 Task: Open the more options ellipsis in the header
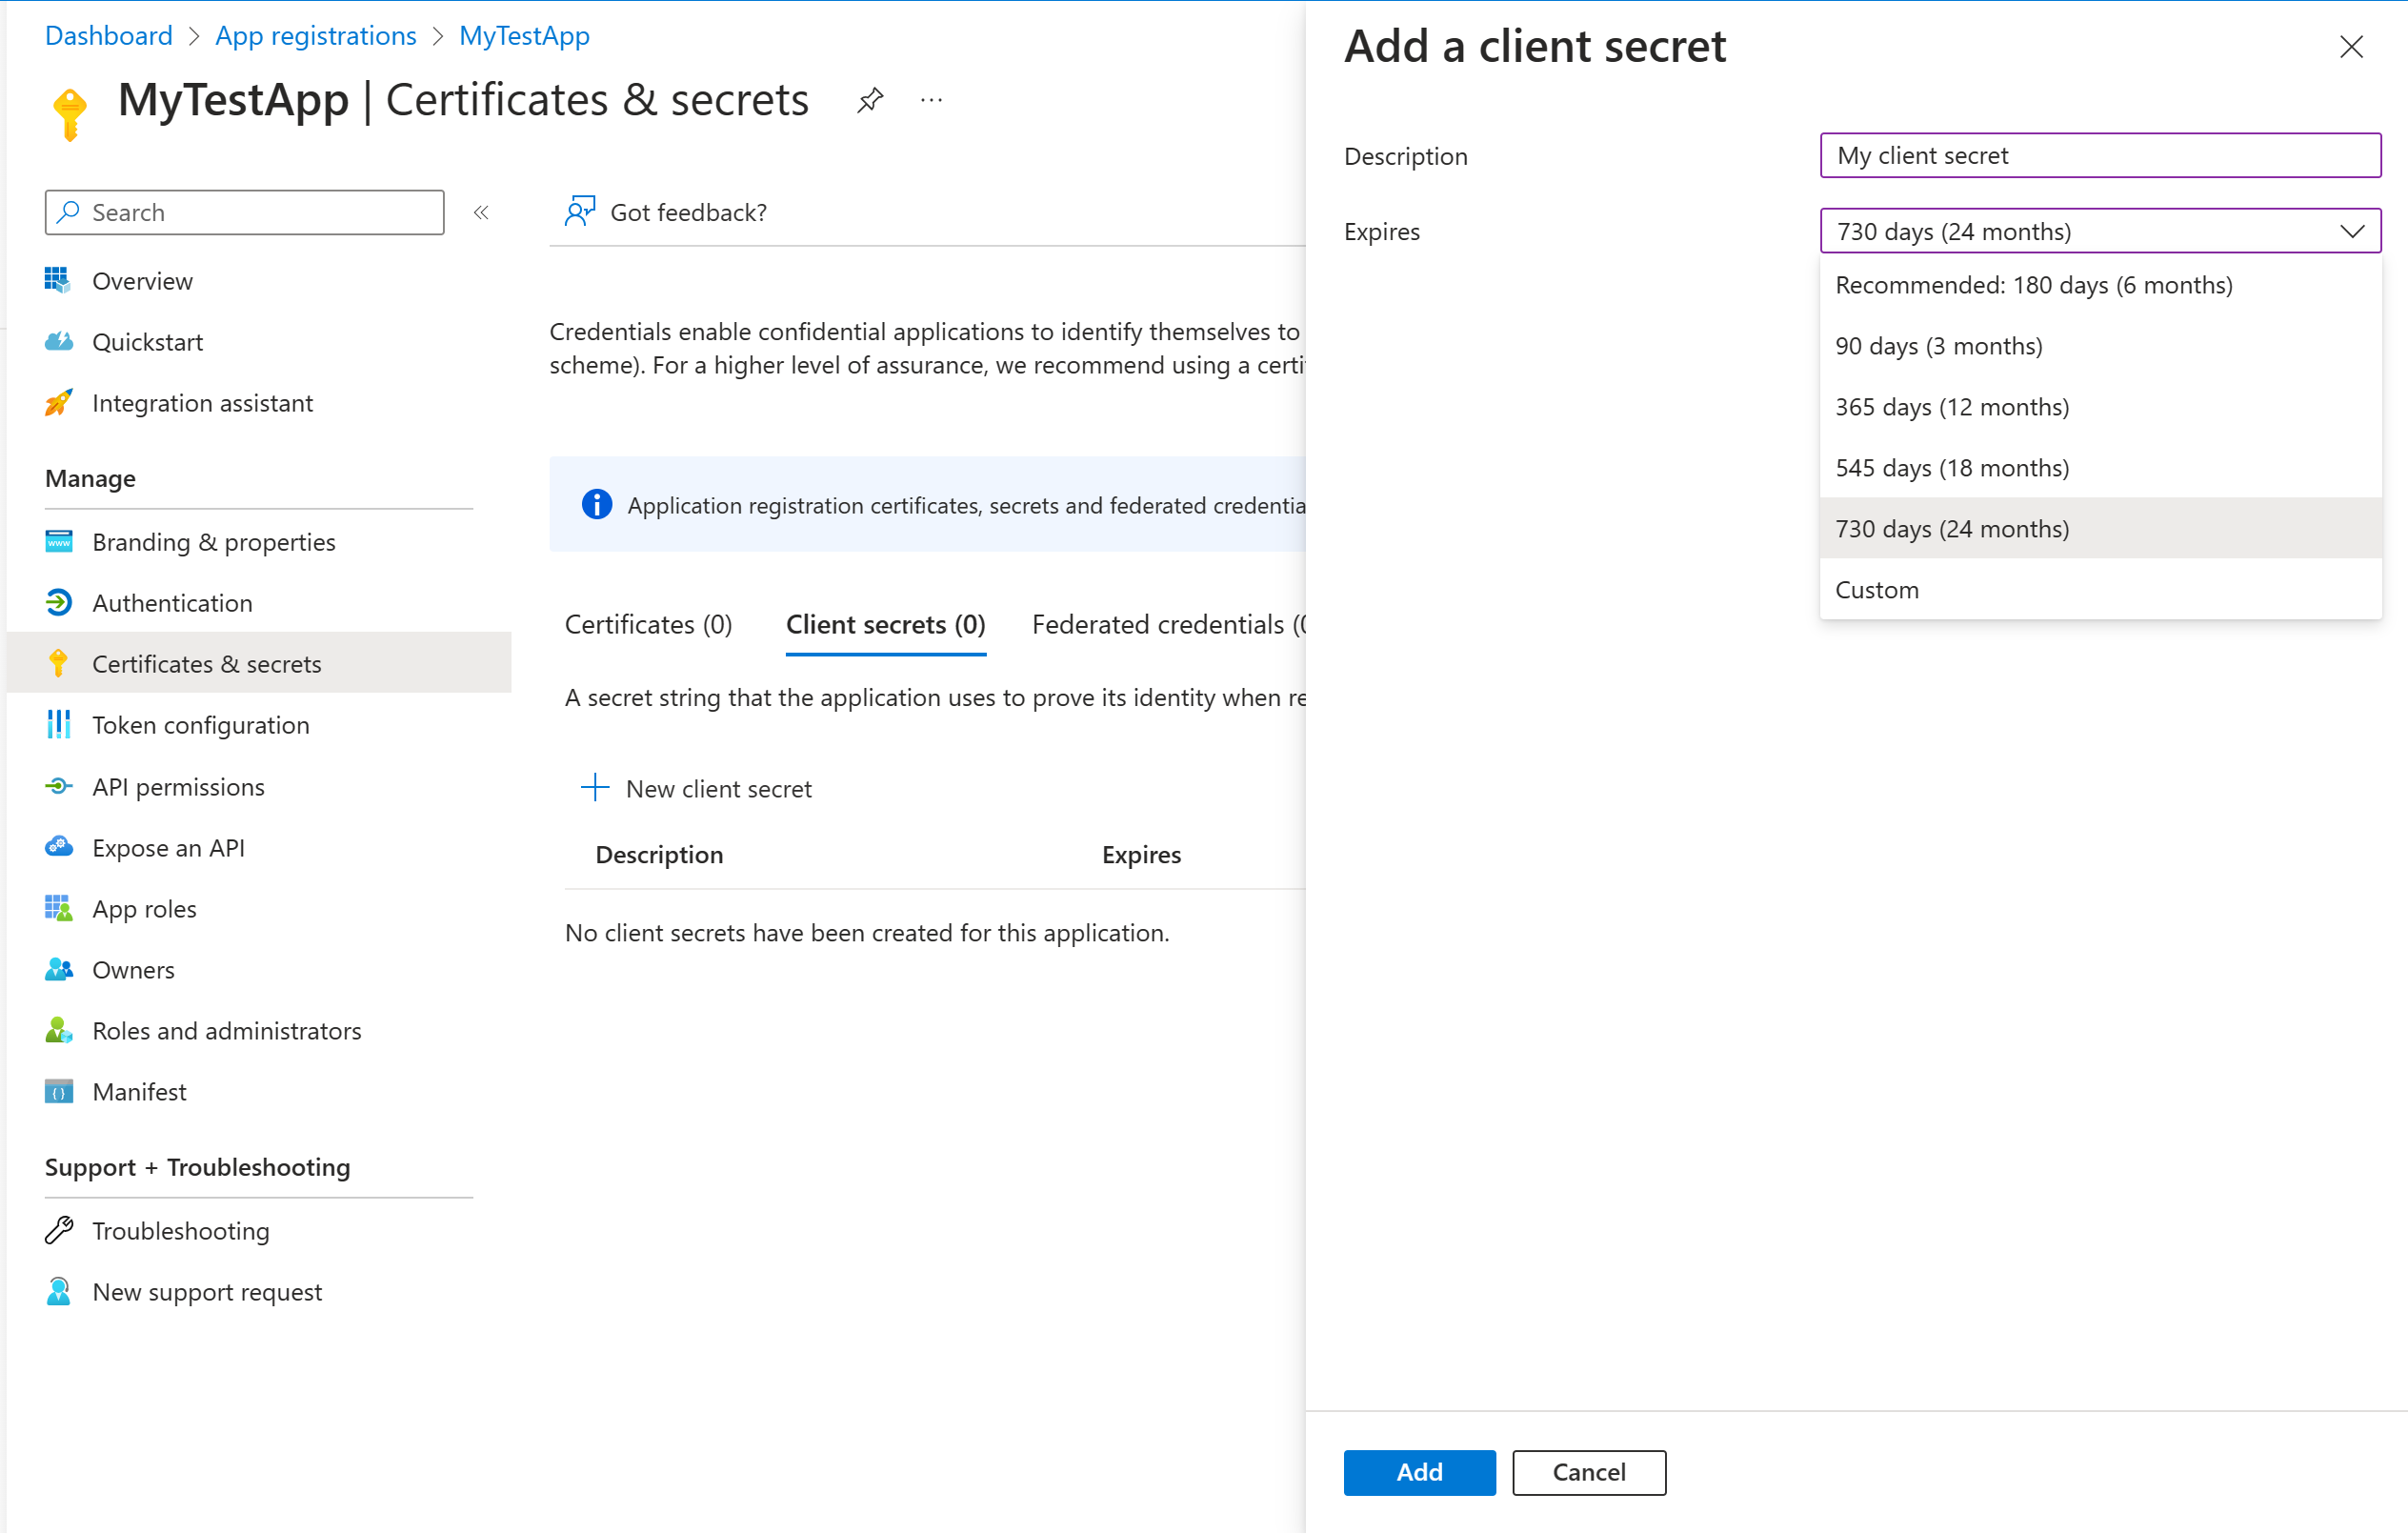pos(931,100)
